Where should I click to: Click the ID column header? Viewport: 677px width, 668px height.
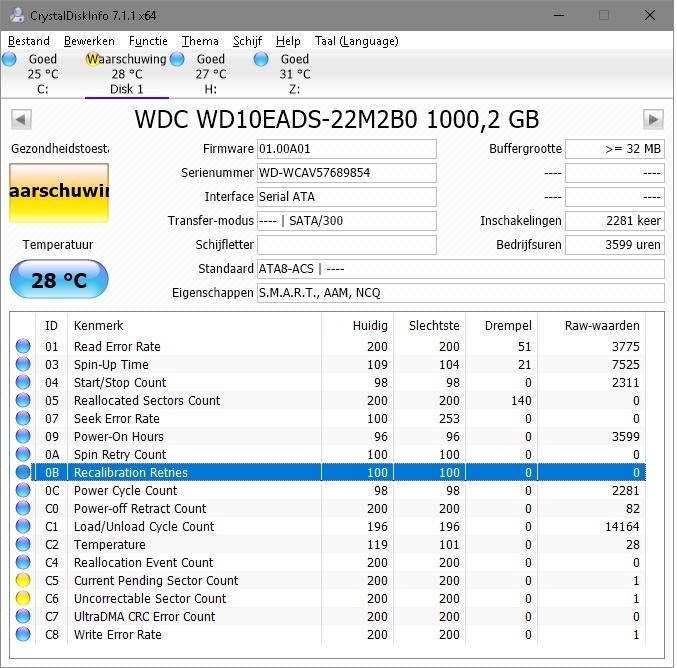pyautogui.click(x=51, y=326)
